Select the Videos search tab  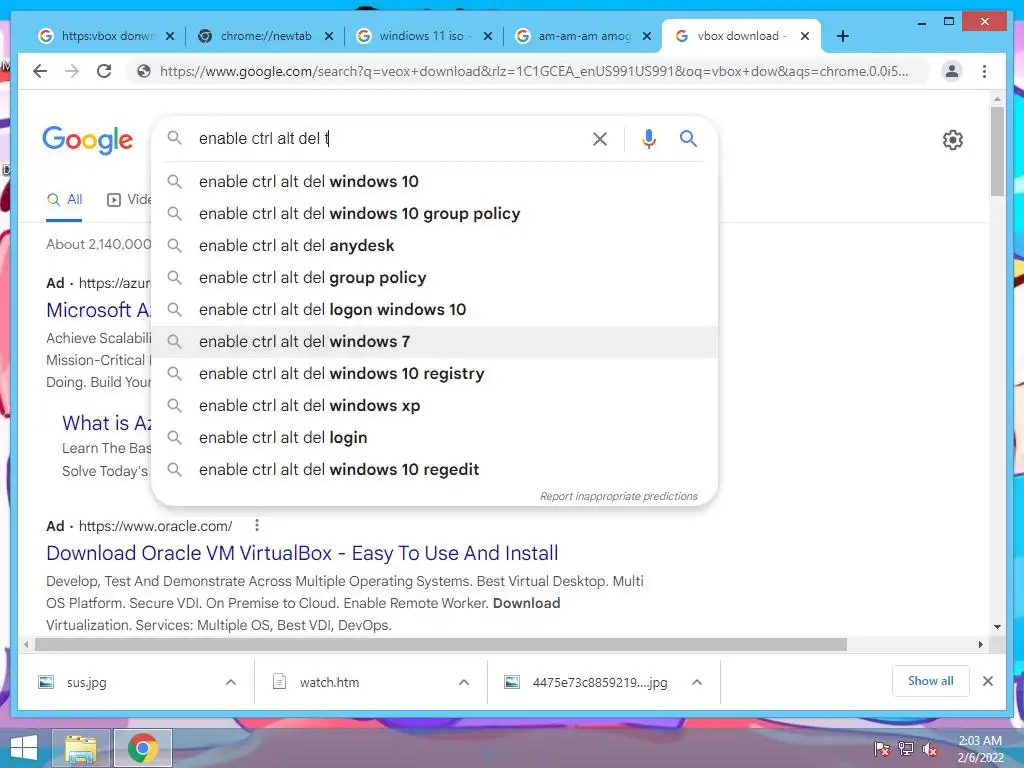coord(129,200)
